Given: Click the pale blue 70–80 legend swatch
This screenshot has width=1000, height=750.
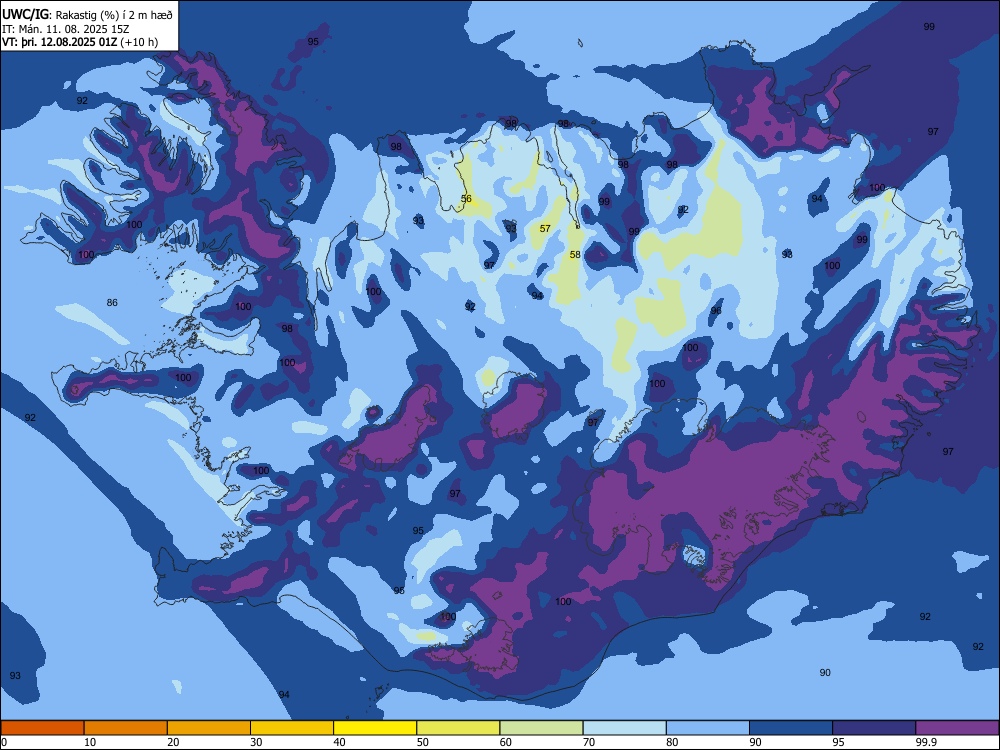Looking at the screenshot, I should (625, 728).
